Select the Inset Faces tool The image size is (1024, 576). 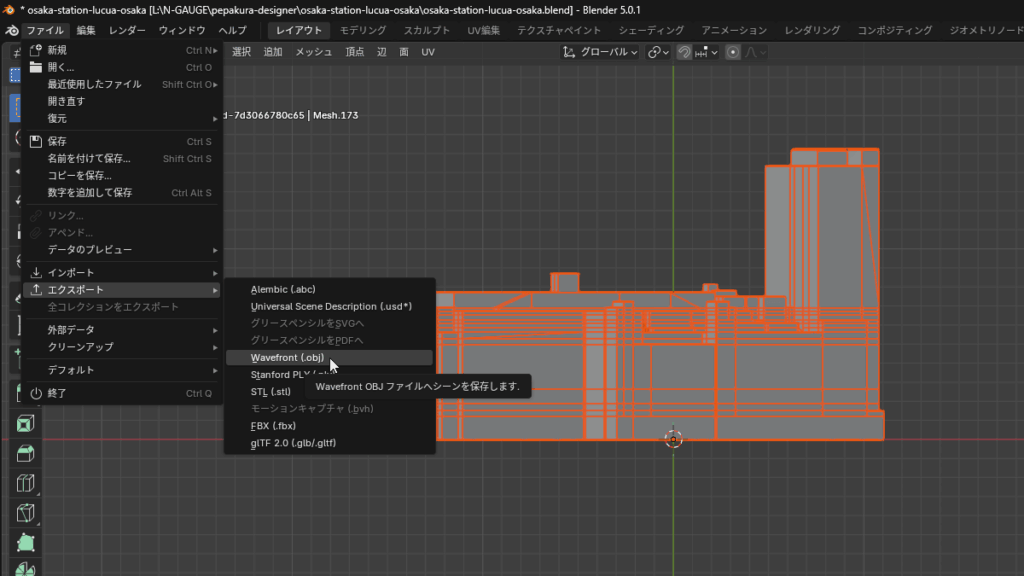25,424
